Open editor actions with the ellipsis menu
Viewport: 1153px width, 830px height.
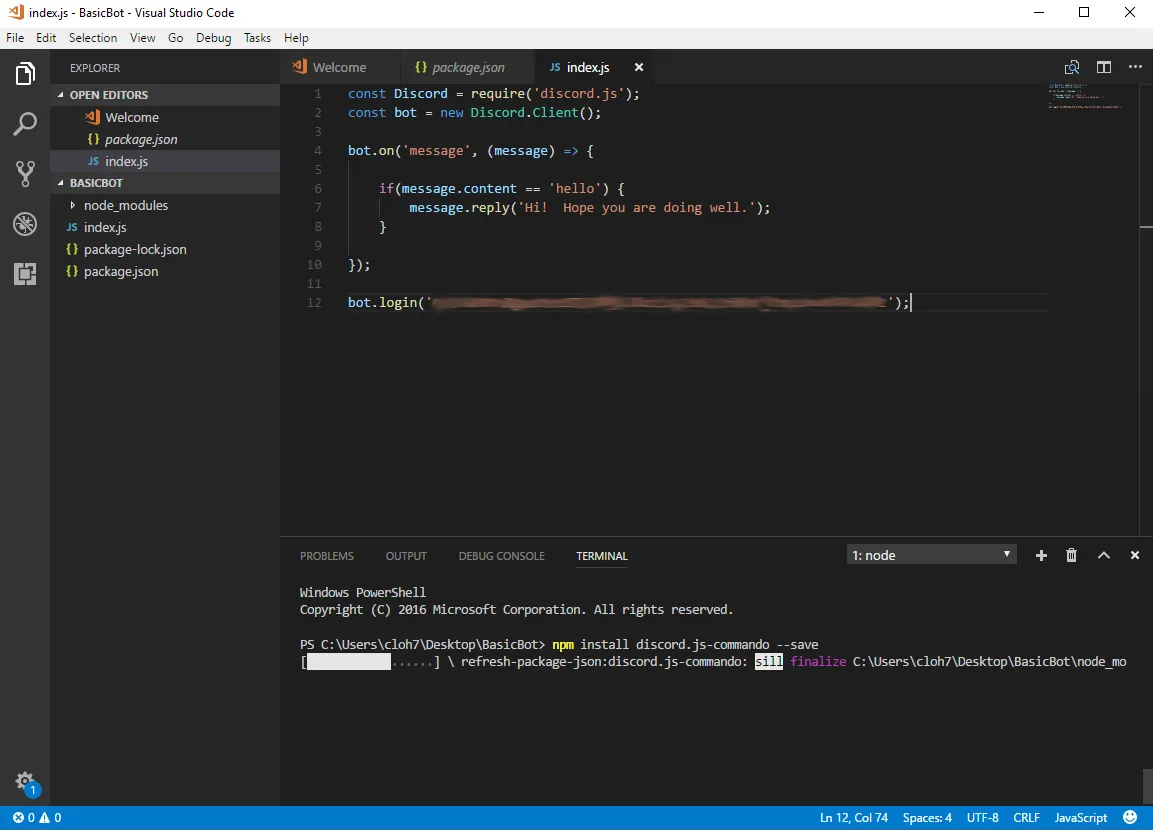[1134, 67]
